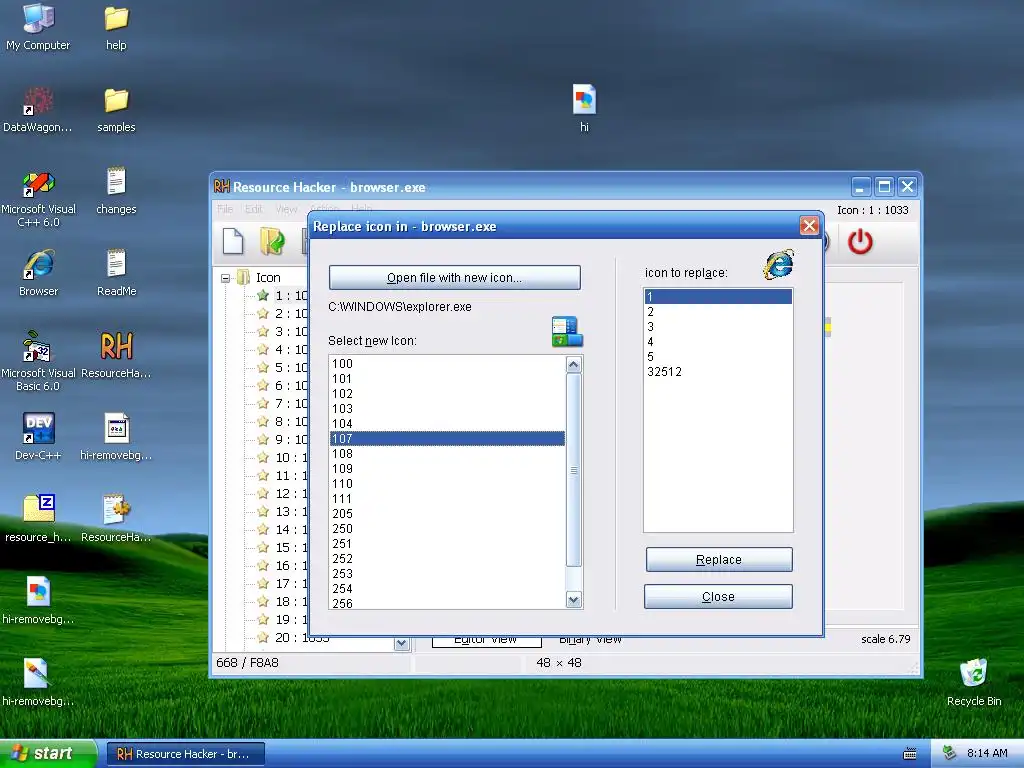Open the help folder on desktop
The width and height of the screenshot is (1024, 768).
(116, 26)
